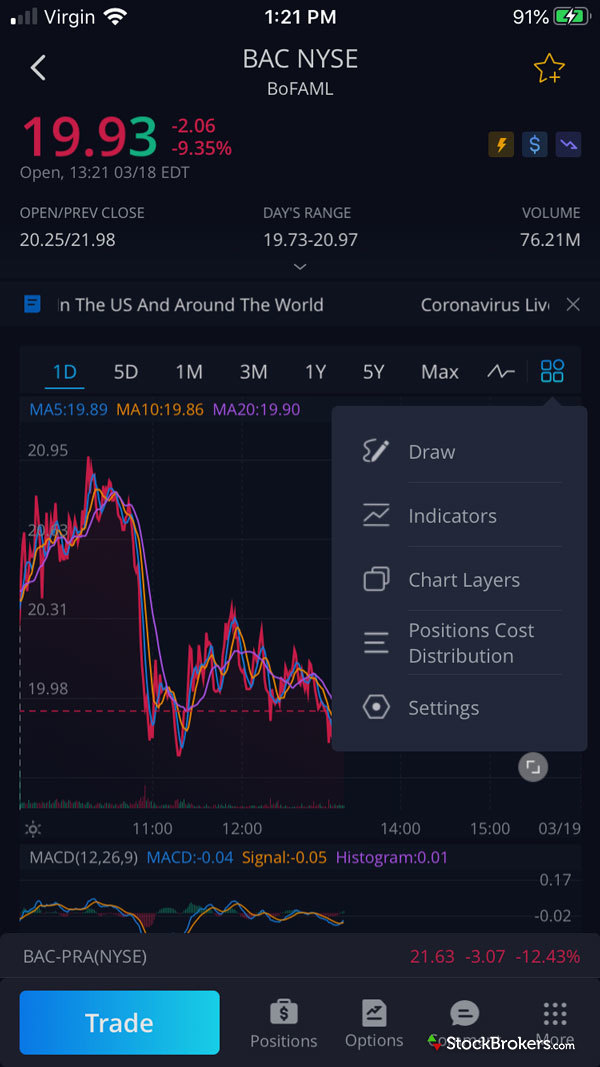
Task: Toggle BAC as favorite with star
Action: point(549,68)
